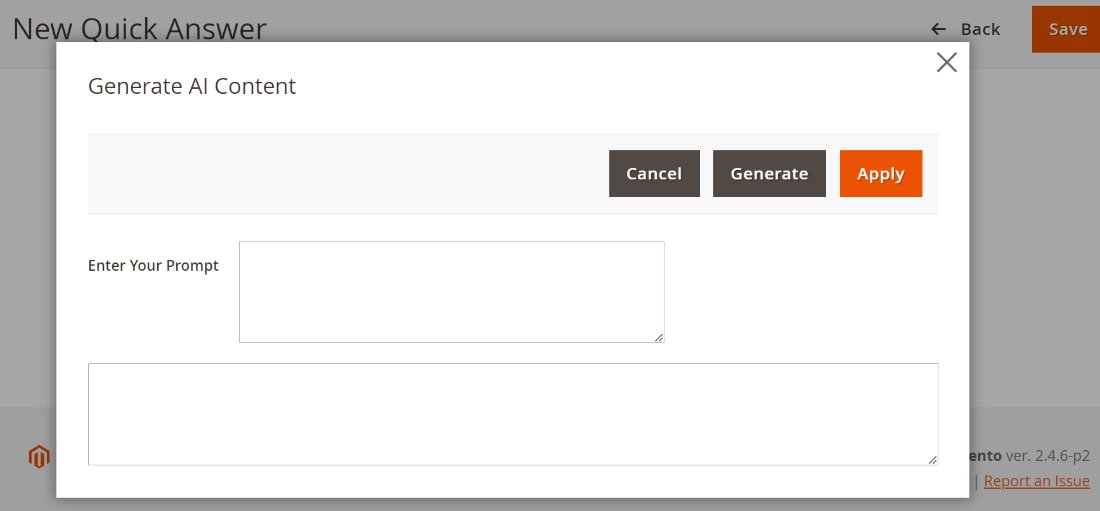Apply the generated AI content

(880, 174)
